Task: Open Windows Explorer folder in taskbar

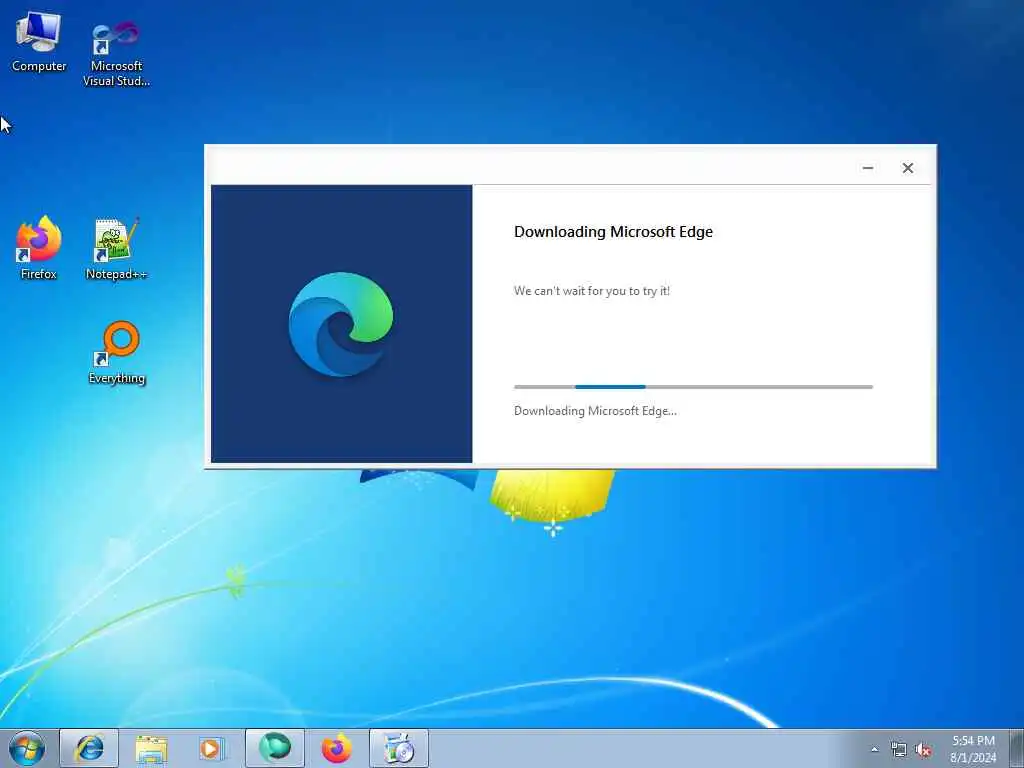Action: point(152,748)
